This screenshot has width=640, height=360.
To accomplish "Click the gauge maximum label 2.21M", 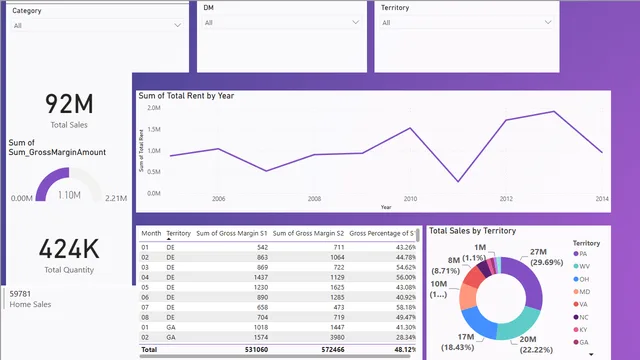I will (116, 198).
